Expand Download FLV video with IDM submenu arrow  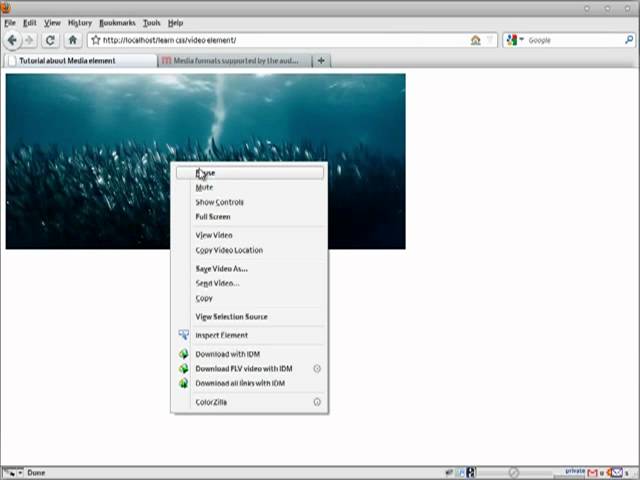tap(317, 369)
